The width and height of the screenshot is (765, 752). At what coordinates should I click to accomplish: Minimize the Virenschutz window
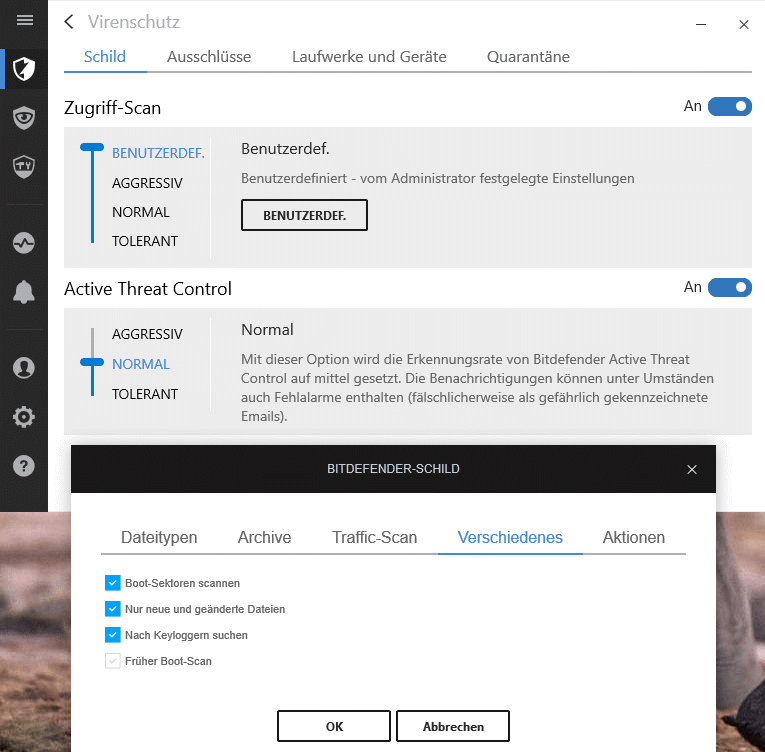(x=701, y=24)
